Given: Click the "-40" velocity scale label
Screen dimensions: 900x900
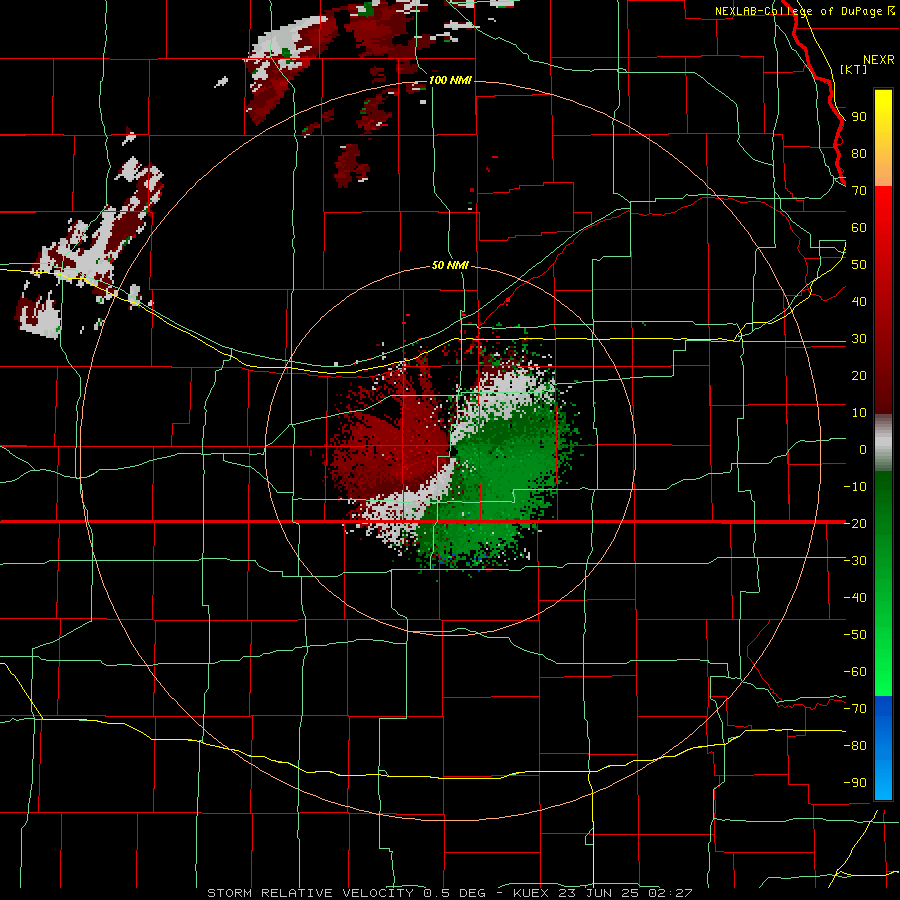Looking at the screenshot, I should click(855, 598).
